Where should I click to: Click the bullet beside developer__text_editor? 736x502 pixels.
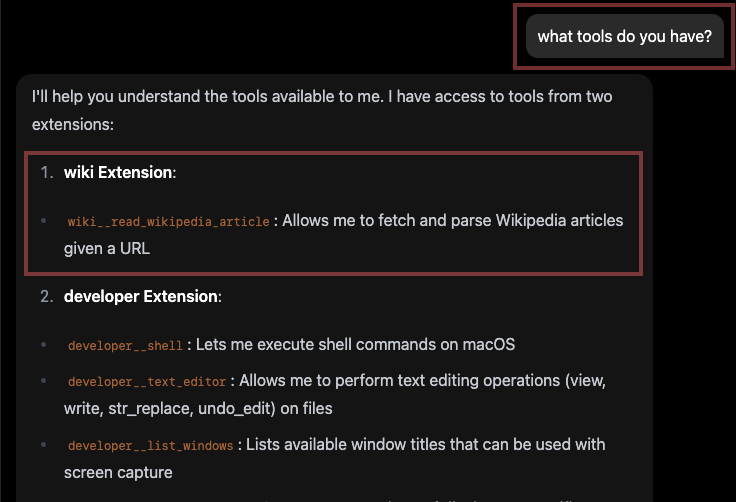[x=44, y=382]
